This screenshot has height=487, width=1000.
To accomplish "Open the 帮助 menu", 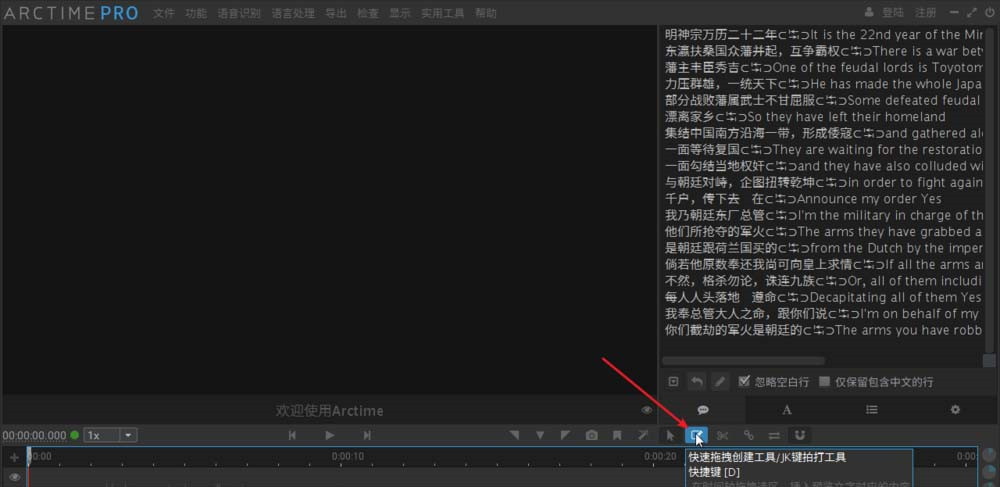I will [x=485, y=13].
